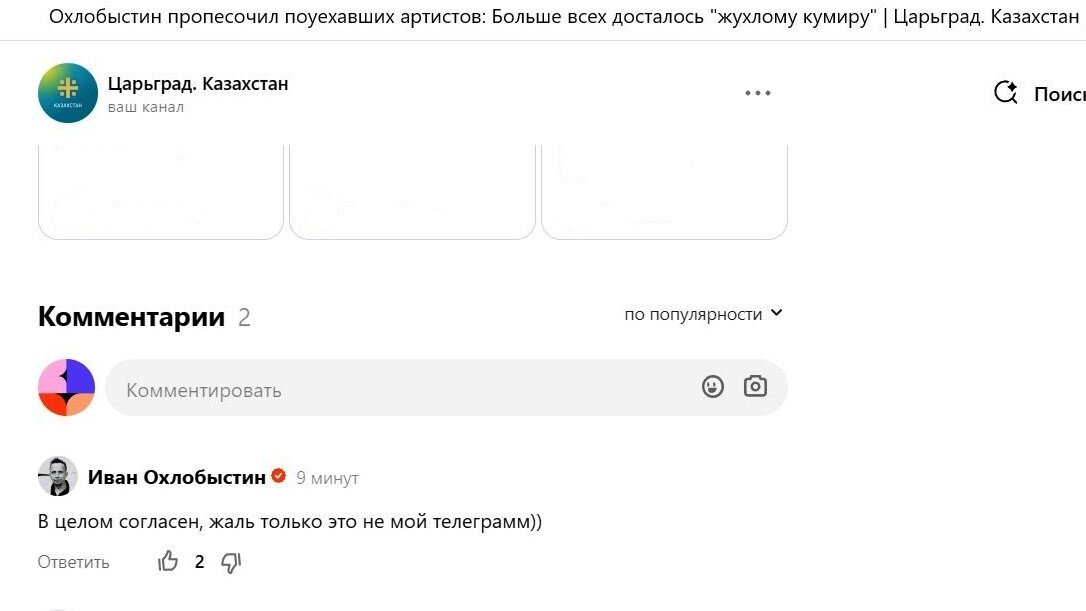Dislike the comment with the thumbs-down icon
Viewport: 1086px width, 611px height.
click(x=231, y=561)
